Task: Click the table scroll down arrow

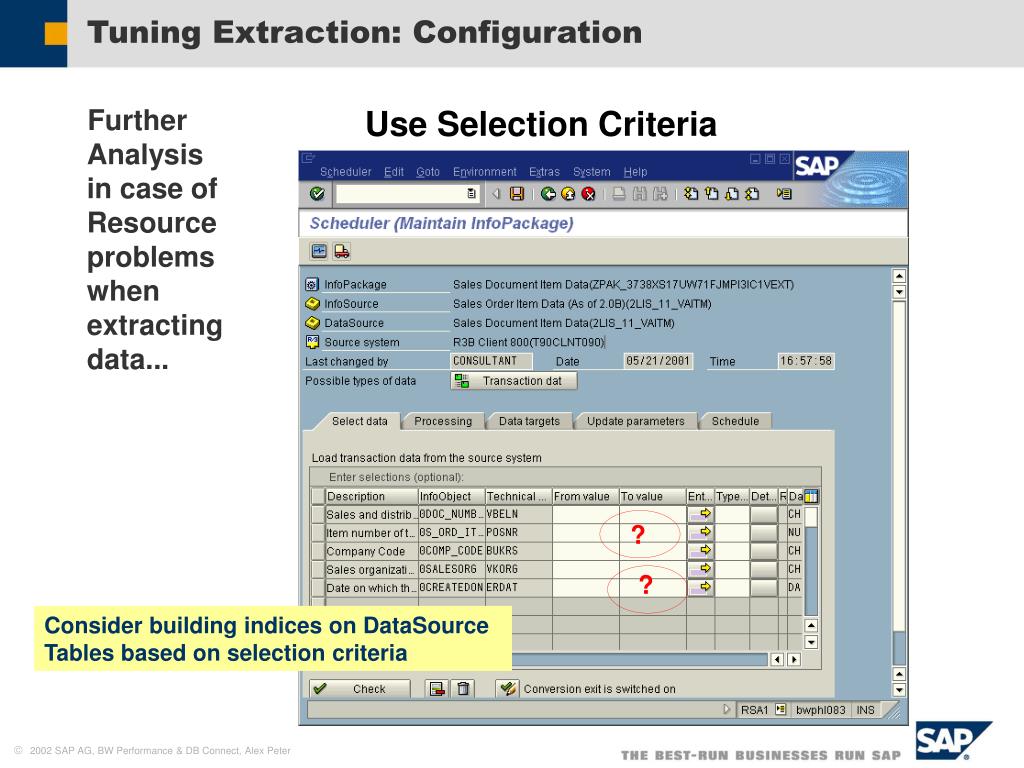Action: [x=811, y=643]
